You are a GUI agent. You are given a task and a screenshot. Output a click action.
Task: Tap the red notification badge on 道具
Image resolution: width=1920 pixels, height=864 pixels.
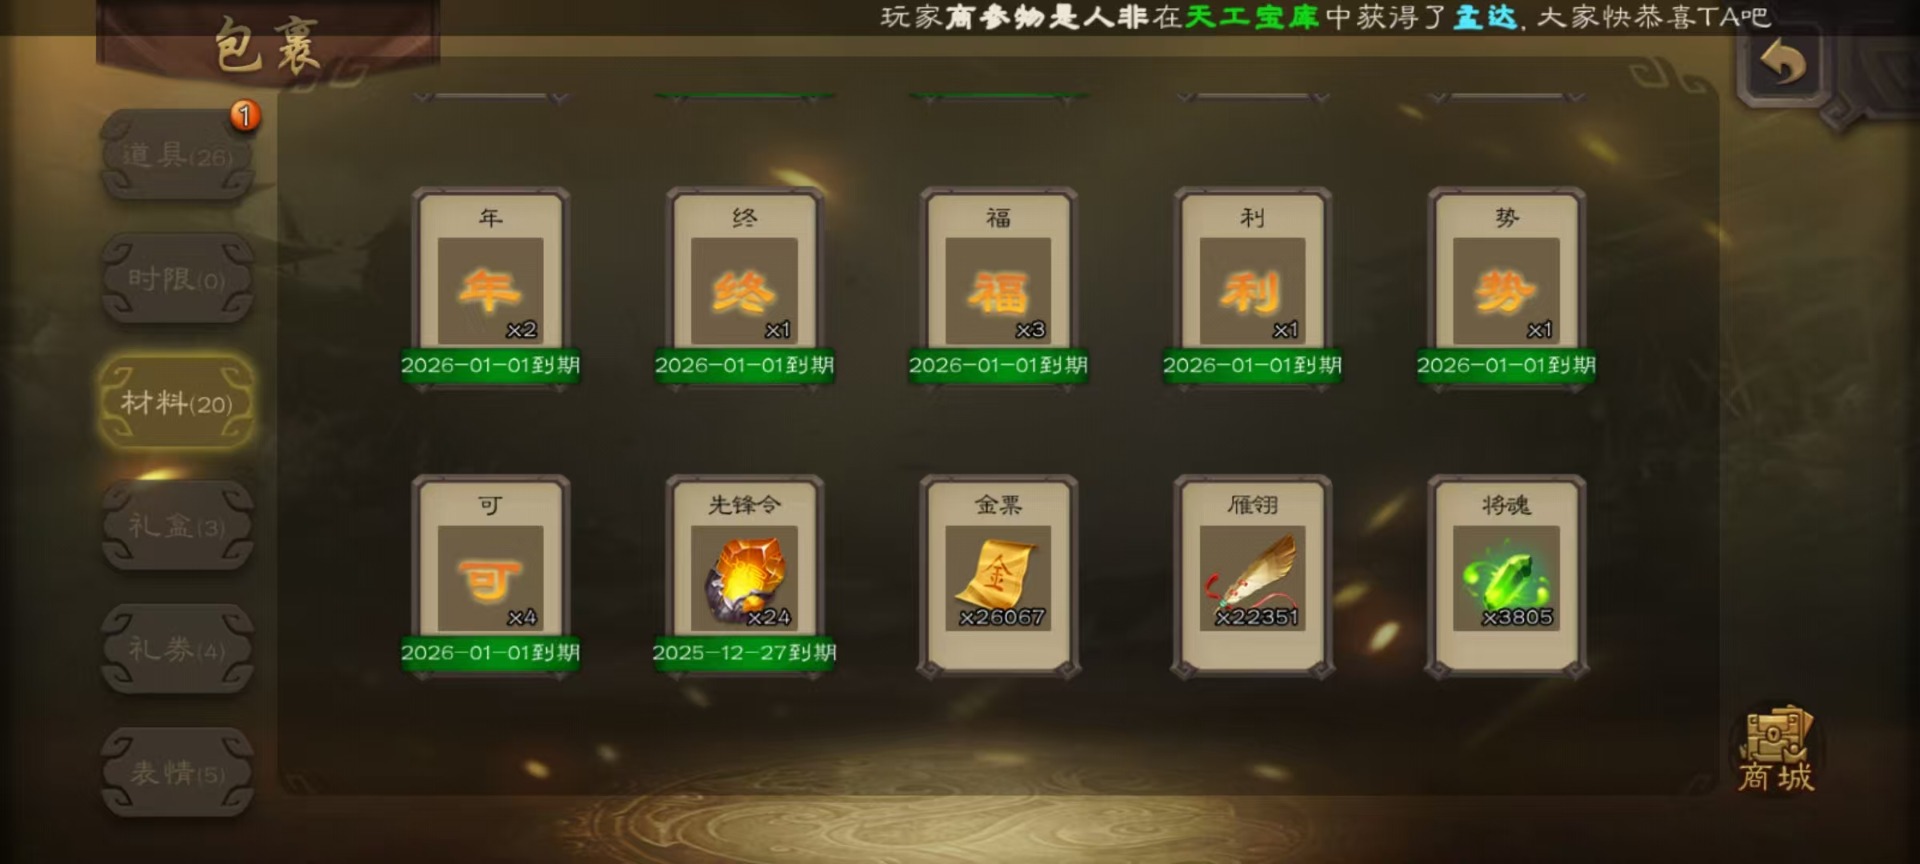point(245,116)
